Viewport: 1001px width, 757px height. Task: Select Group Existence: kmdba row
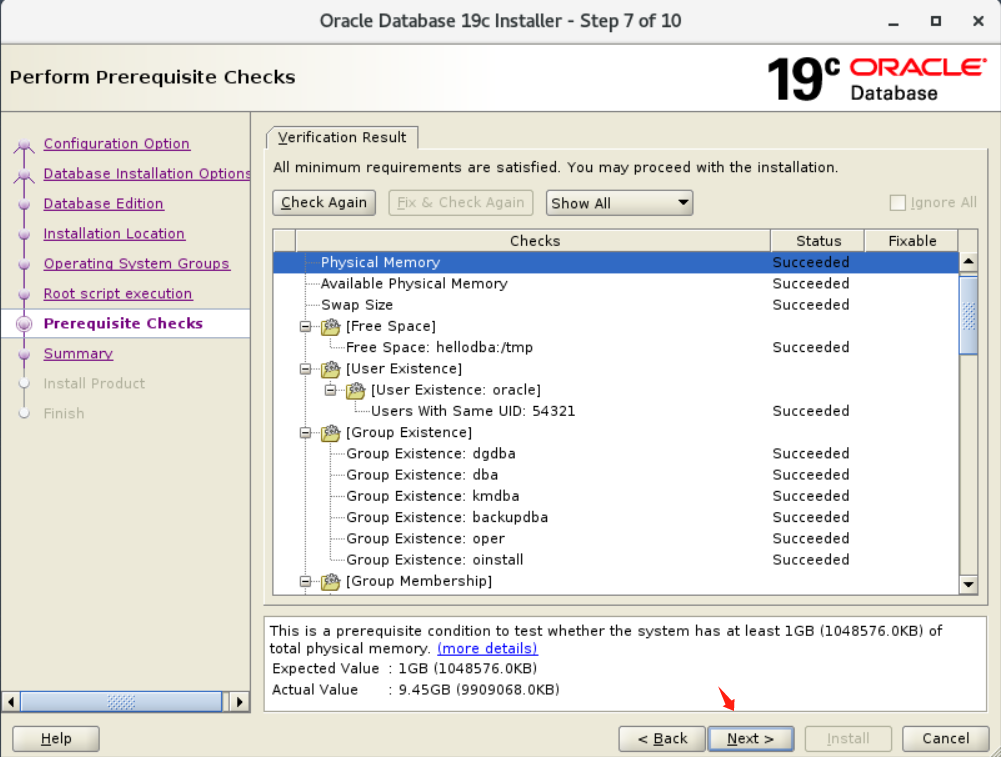pos(615,496)
